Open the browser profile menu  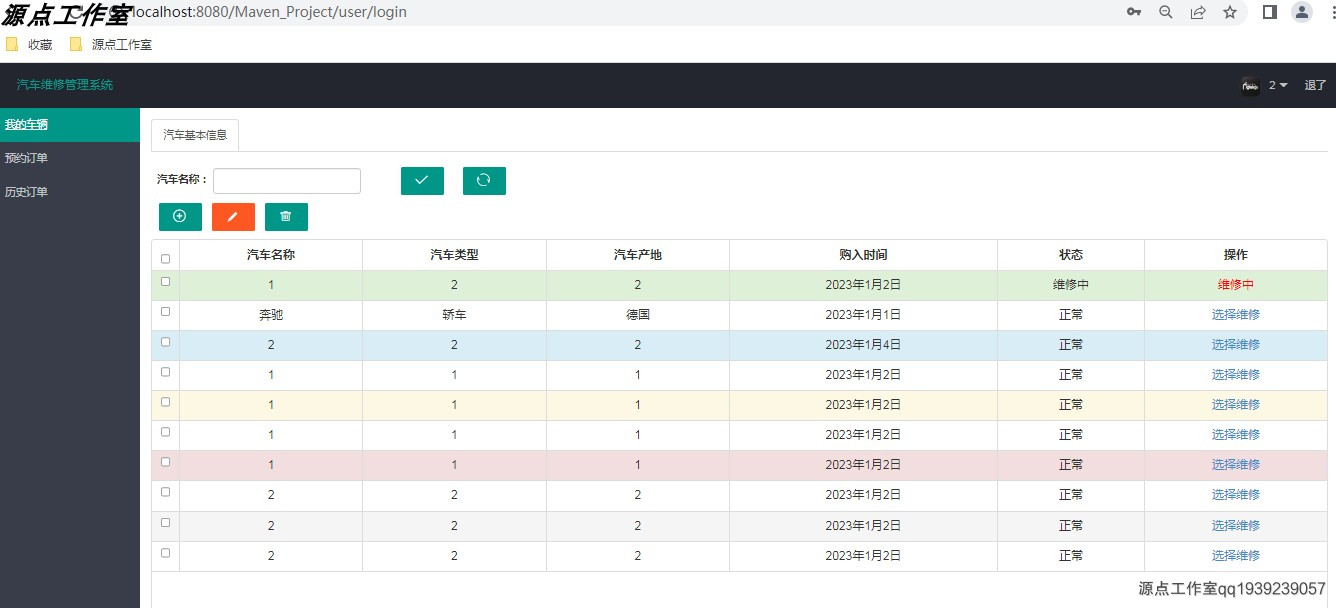(1301, 12)
